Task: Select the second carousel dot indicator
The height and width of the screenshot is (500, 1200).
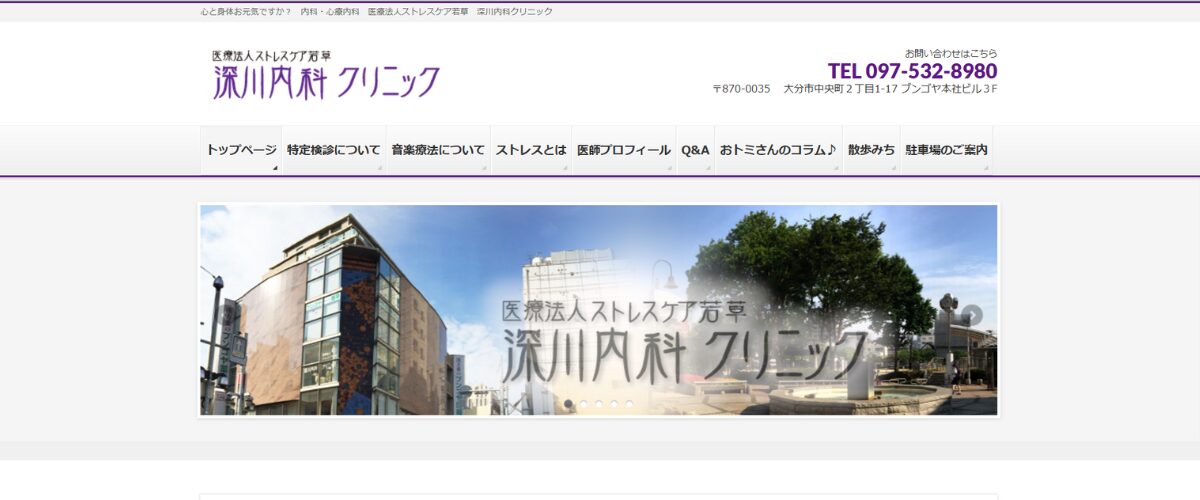Action: (584, 404)
